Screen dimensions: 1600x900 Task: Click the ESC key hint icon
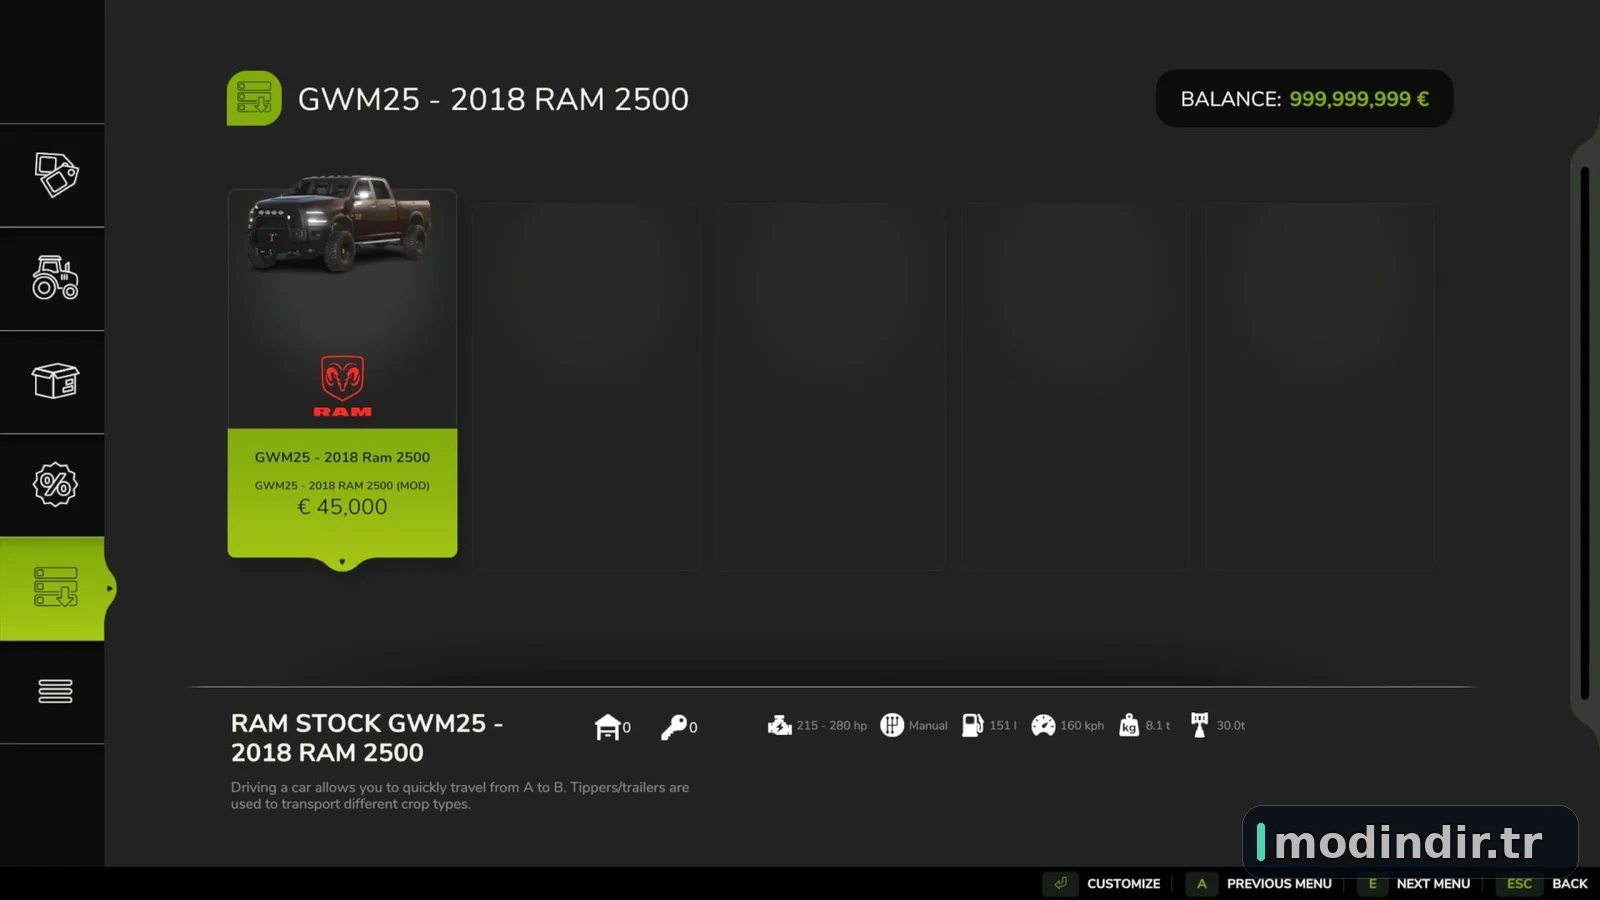(x=1519, y=883)
